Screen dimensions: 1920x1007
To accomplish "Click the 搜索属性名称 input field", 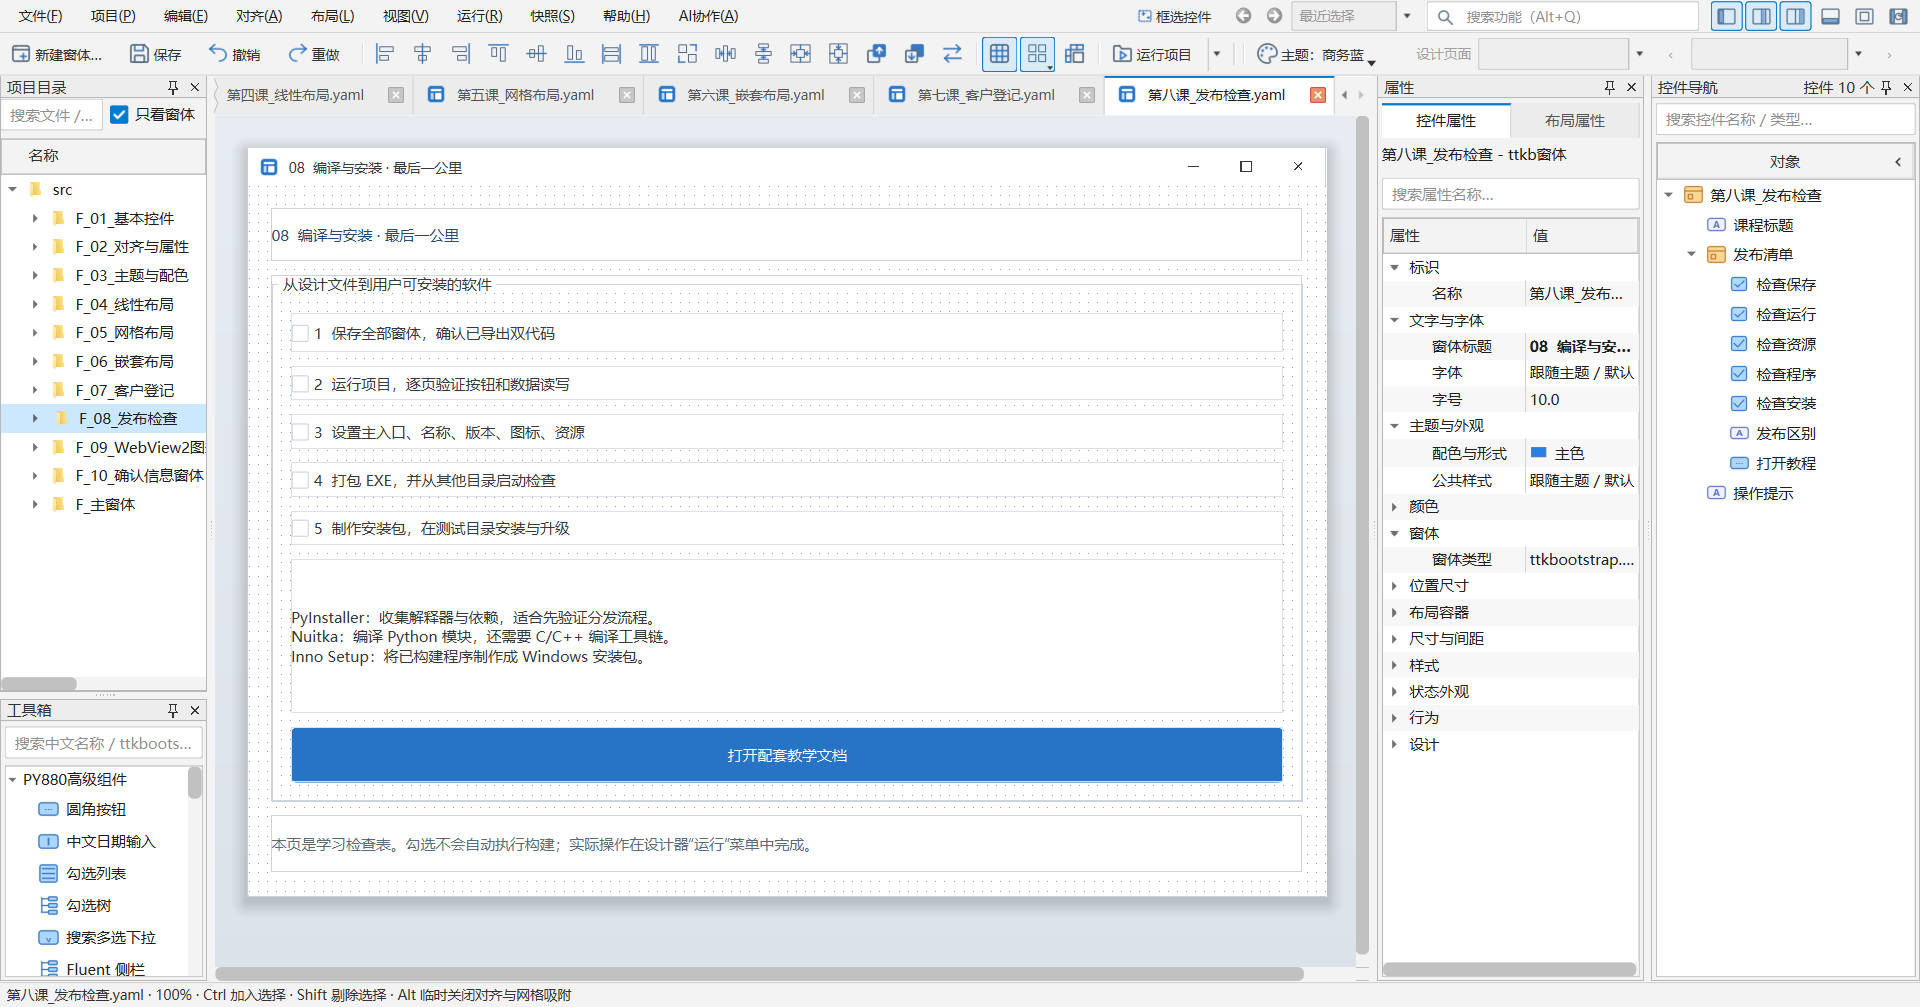I will point(1510,194).
